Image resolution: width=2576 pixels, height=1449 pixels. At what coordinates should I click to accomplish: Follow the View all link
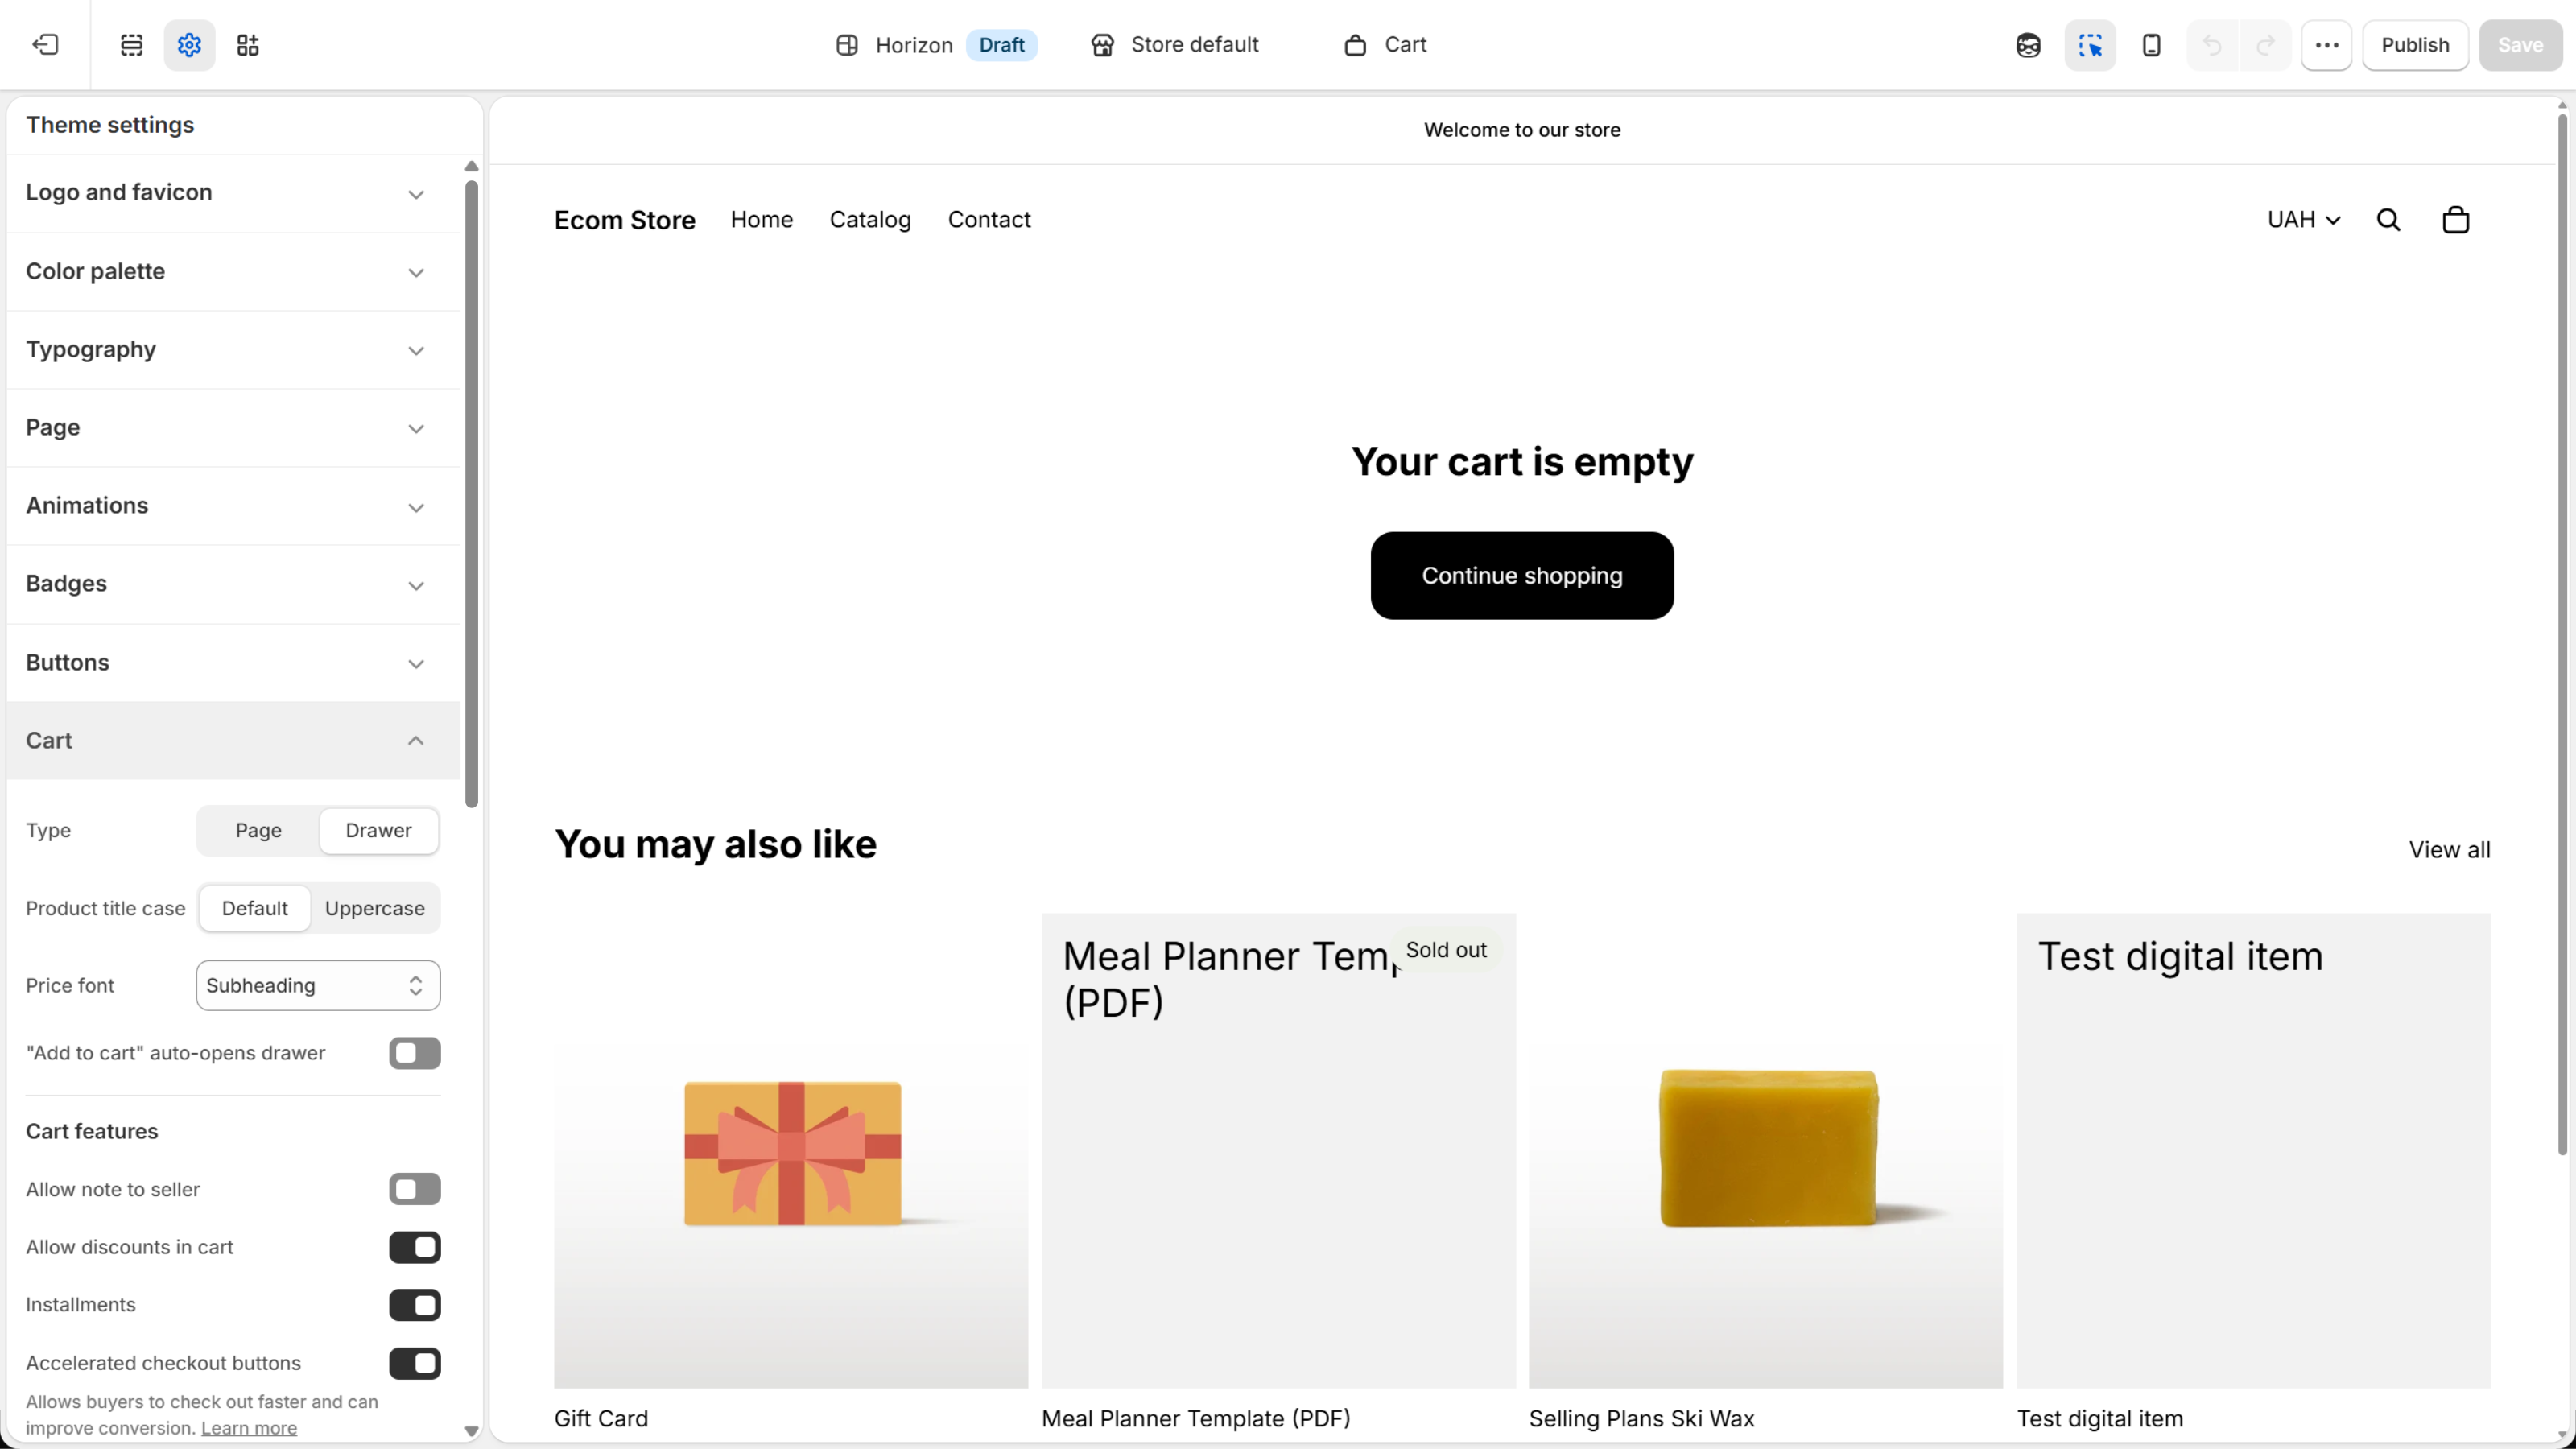point(2449,850)
